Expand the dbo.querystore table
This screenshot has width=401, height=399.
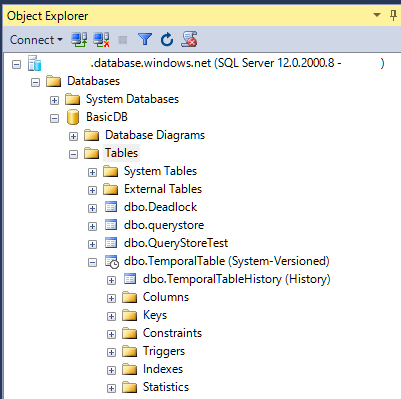point(92,226)
